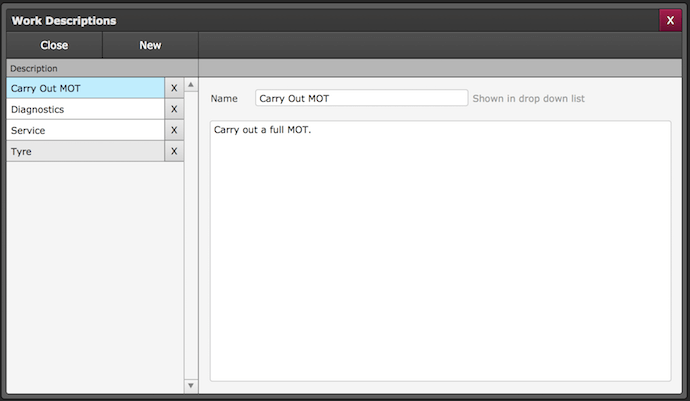Create a new work description with New
690x401 pixels.
(150, 45)
